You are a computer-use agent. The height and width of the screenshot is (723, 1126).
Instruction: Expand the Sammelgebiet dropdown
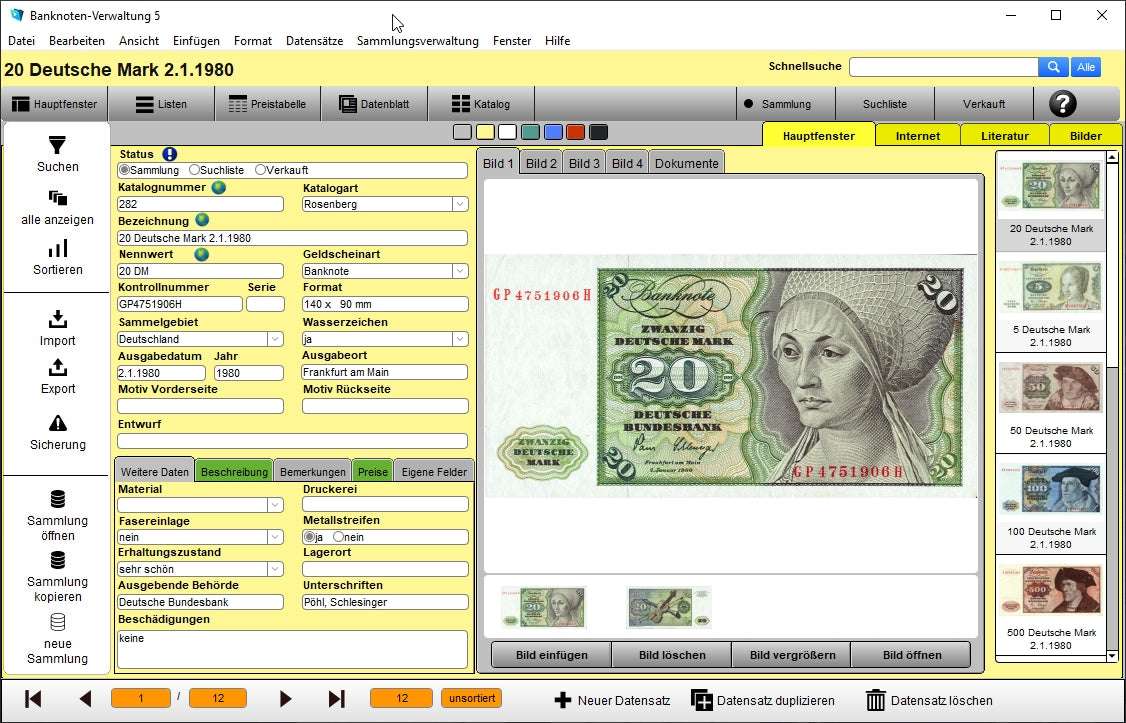[x=275, y=339]
